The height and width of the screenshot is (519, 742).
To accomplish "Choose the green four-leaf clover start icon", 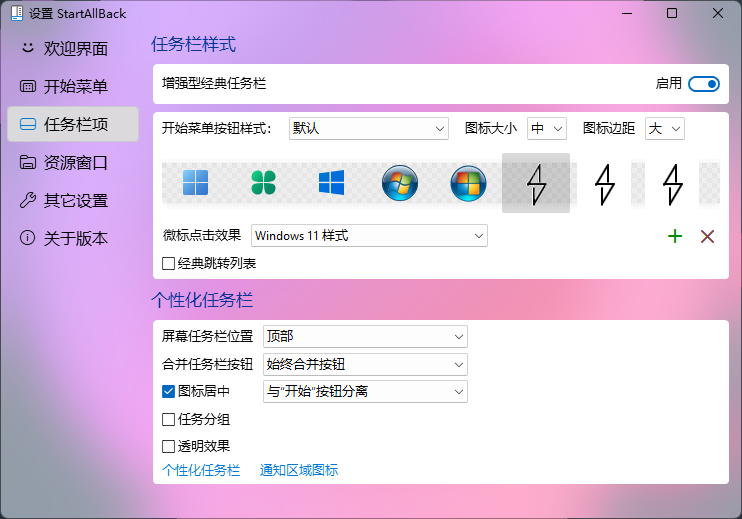I will [264, 183].
